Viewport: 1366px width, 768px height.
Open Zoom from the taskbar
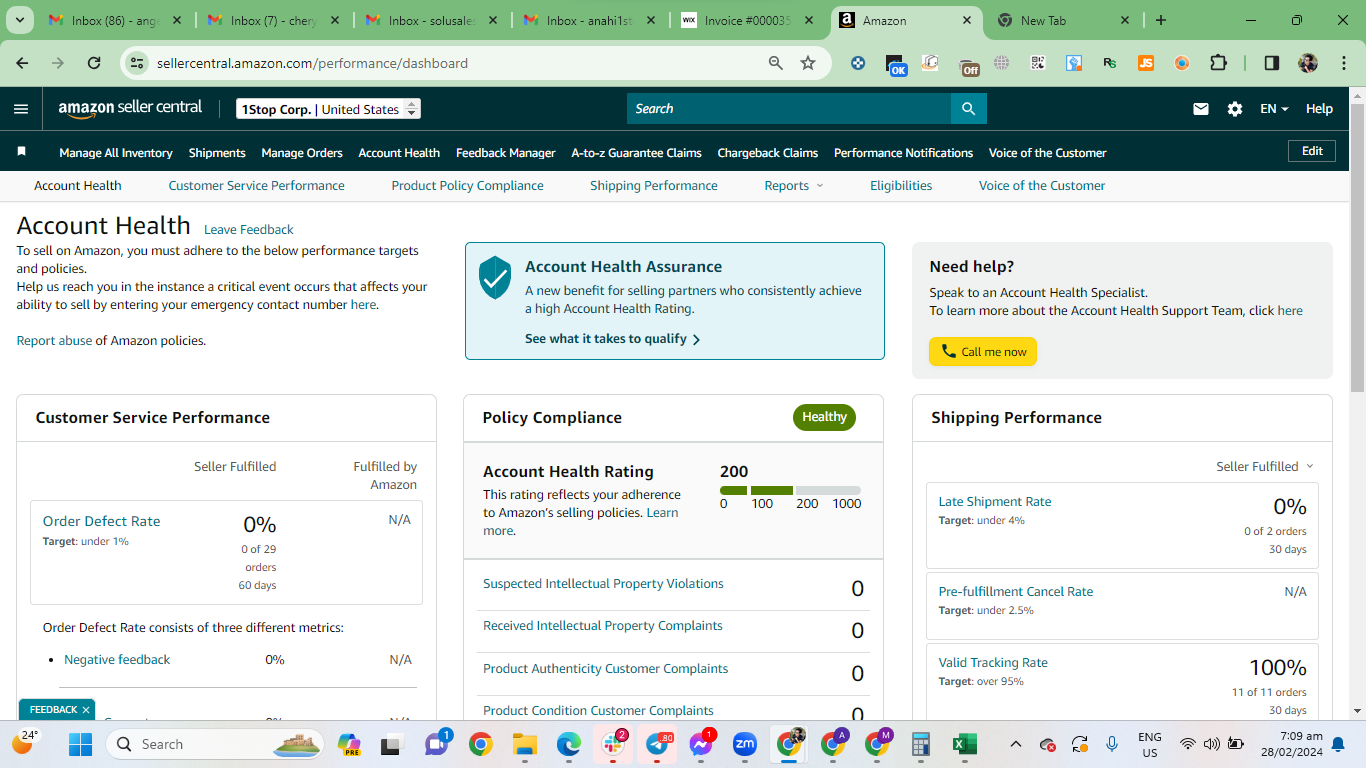(745, 744)
